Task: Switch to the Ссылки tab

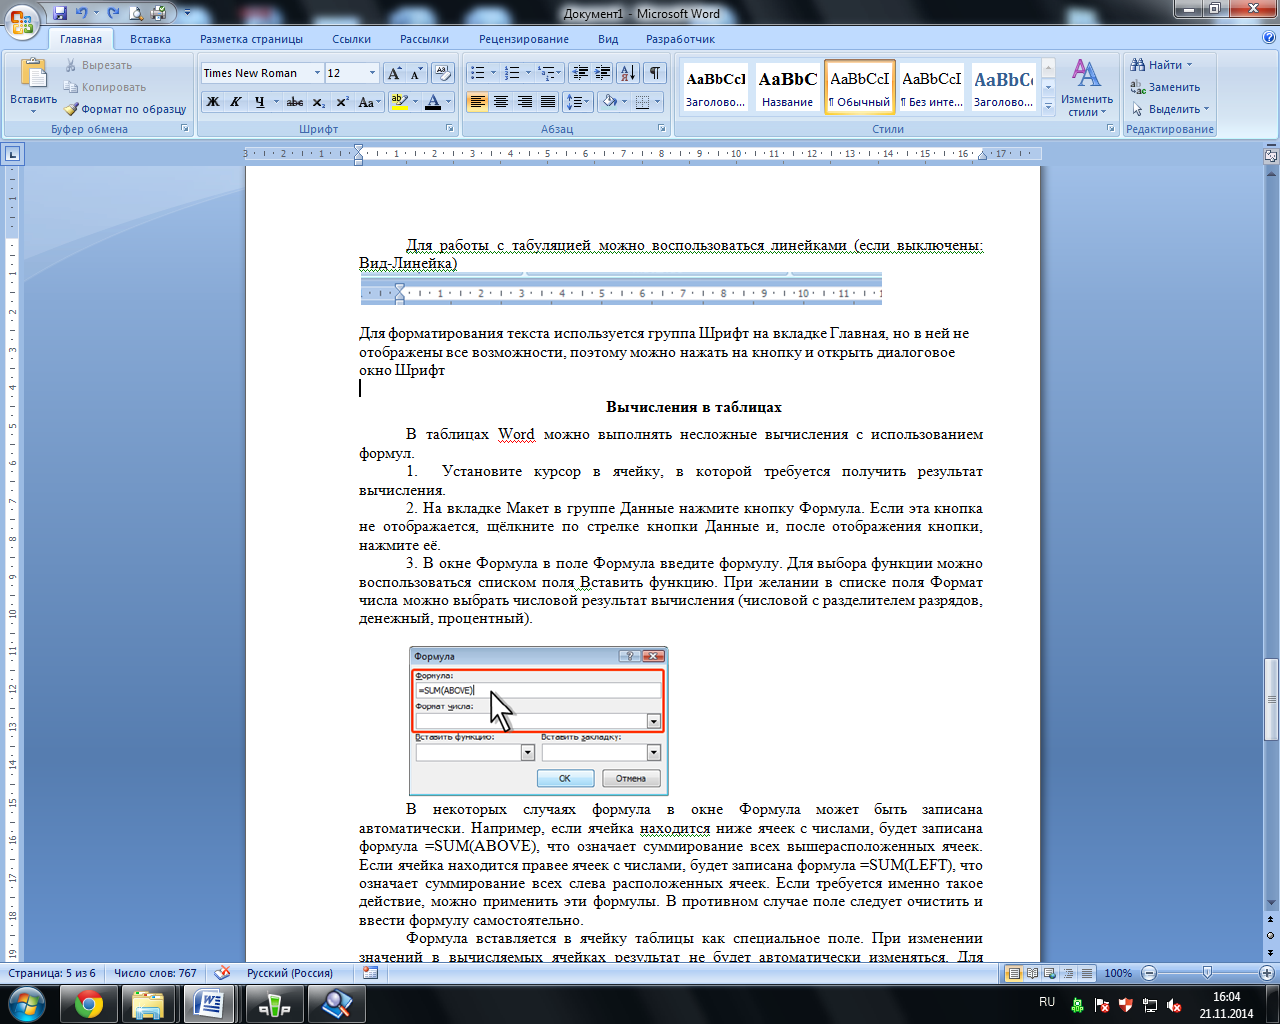Action: (x=351, y=39)
